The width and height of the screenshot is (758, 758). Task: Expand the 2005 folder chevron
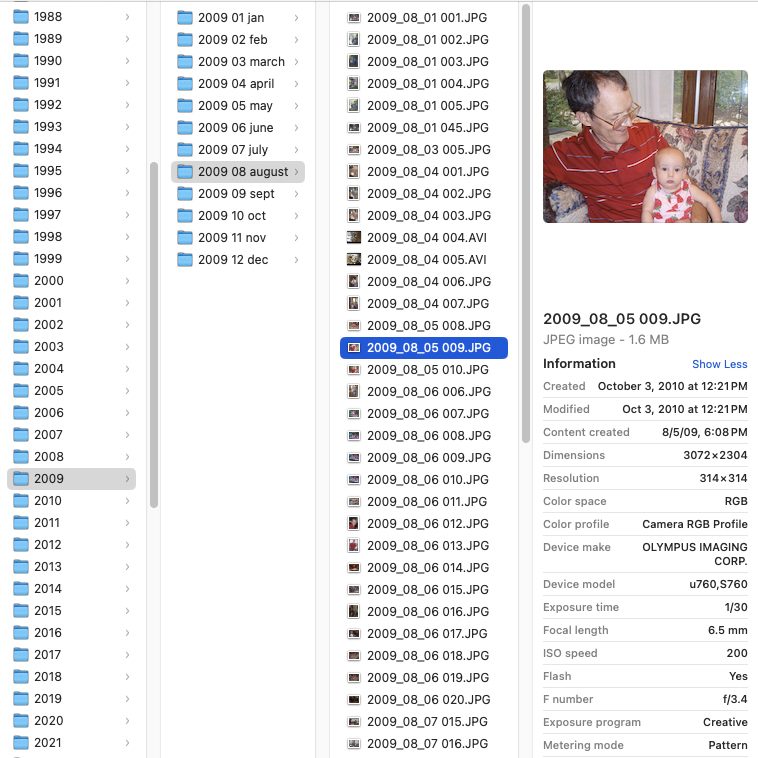pos(127,391)
